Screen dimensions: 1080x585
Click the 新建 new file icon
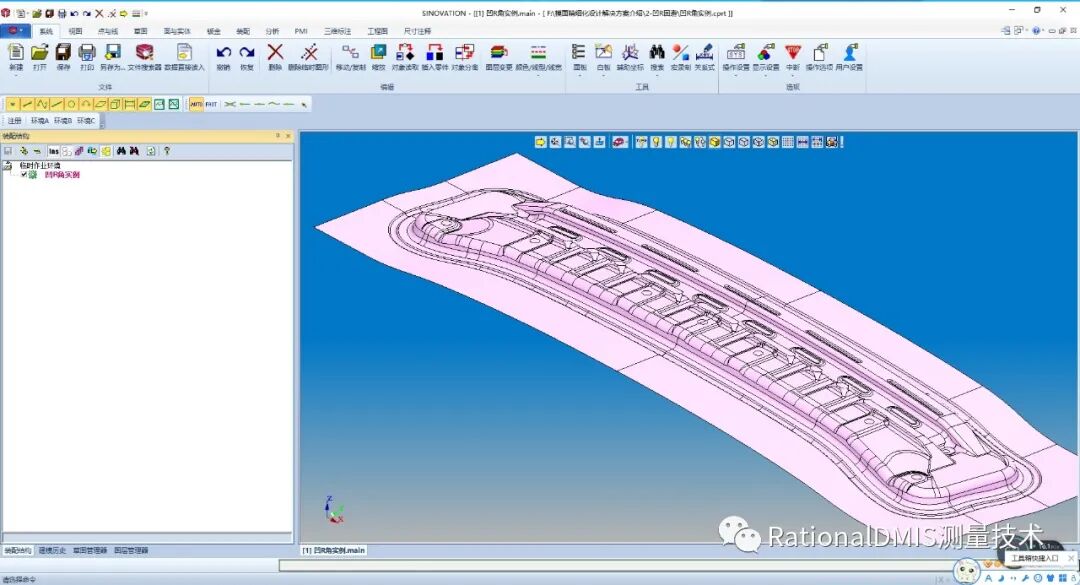point(16,52)
